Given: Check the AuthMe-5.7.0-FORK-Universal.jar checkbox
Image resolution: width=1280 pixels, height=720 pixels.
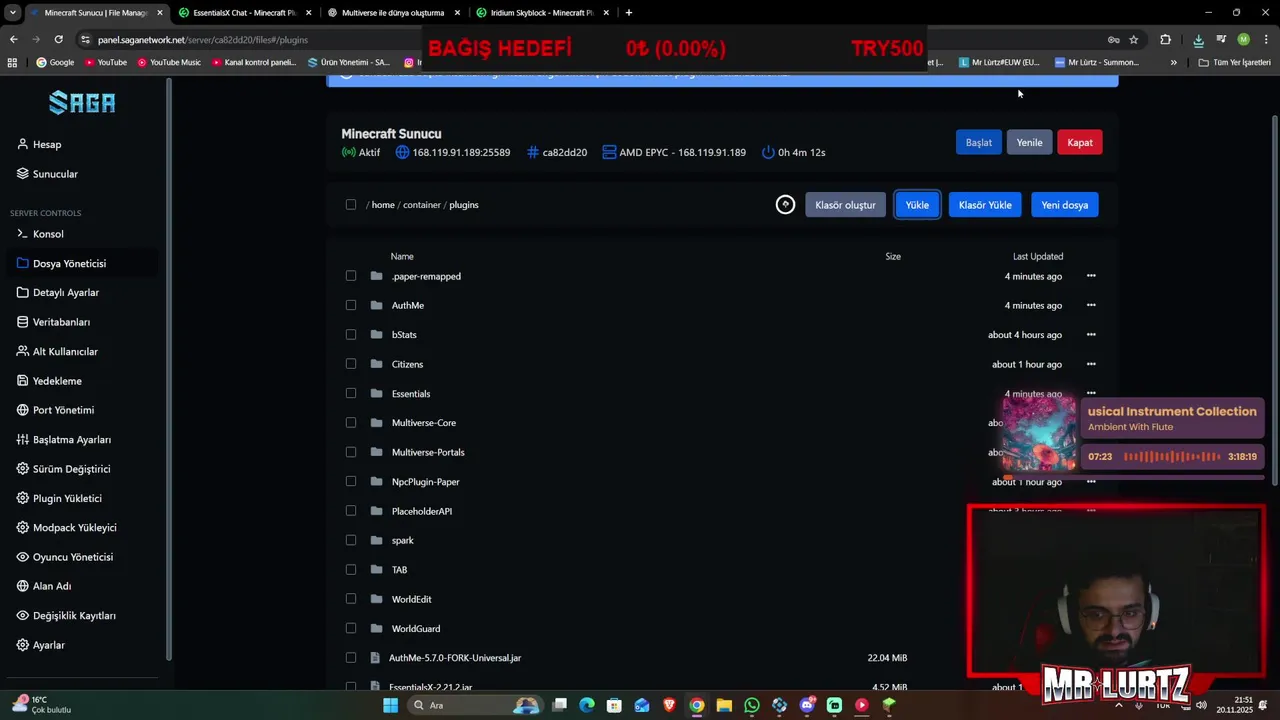Looking at the screenshot, I should pos(351,658).
